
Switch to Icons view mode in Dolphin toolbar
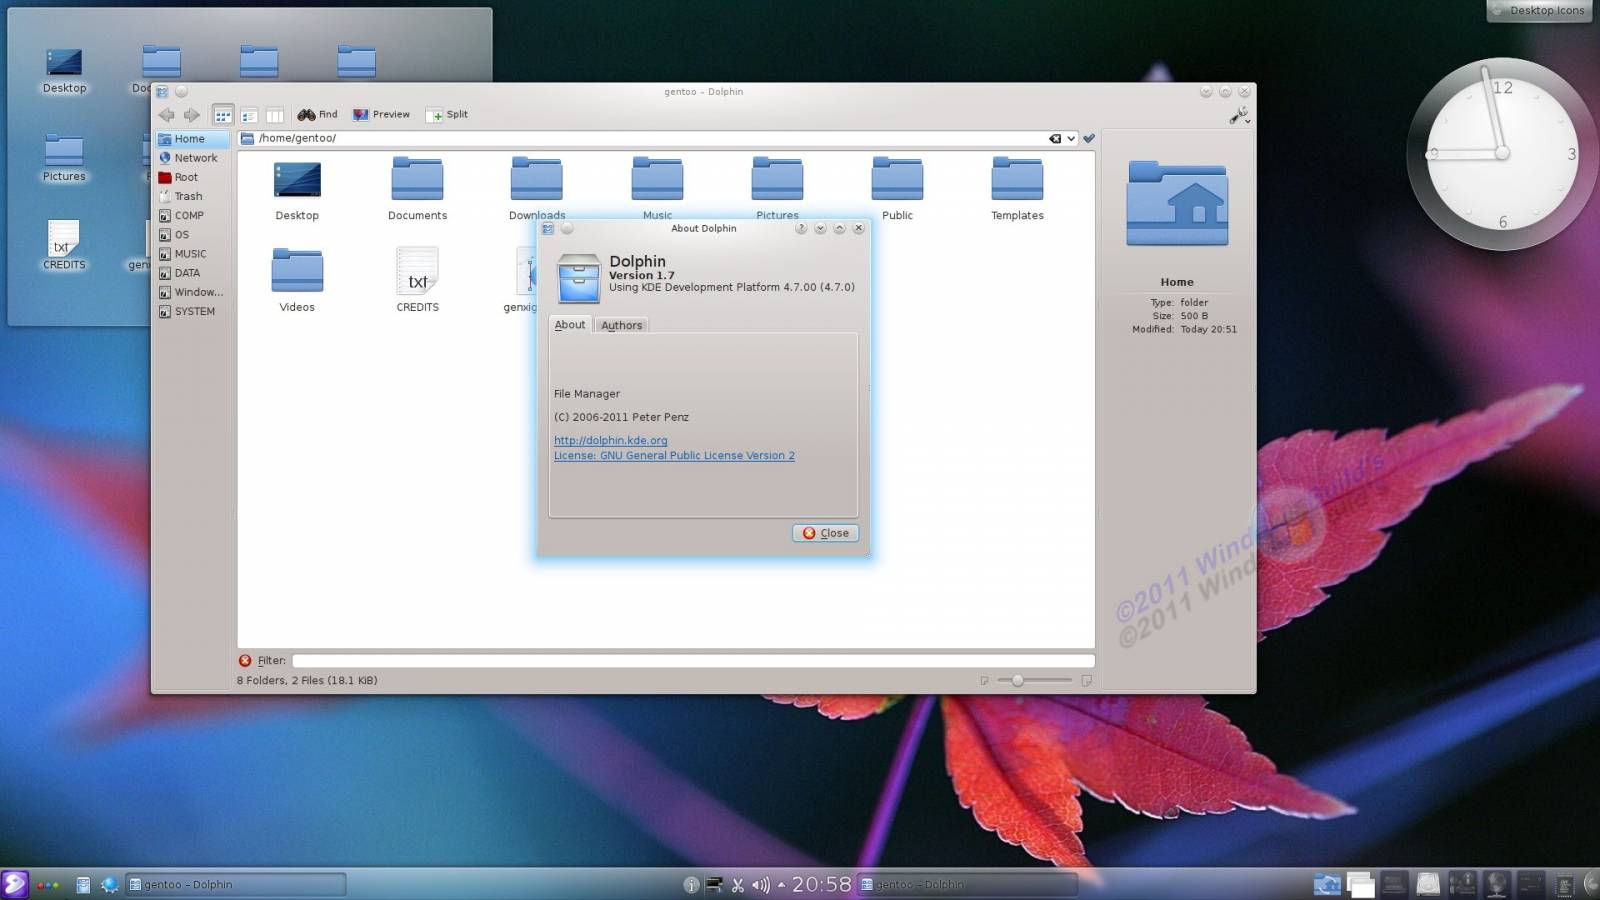pos(223,115)
